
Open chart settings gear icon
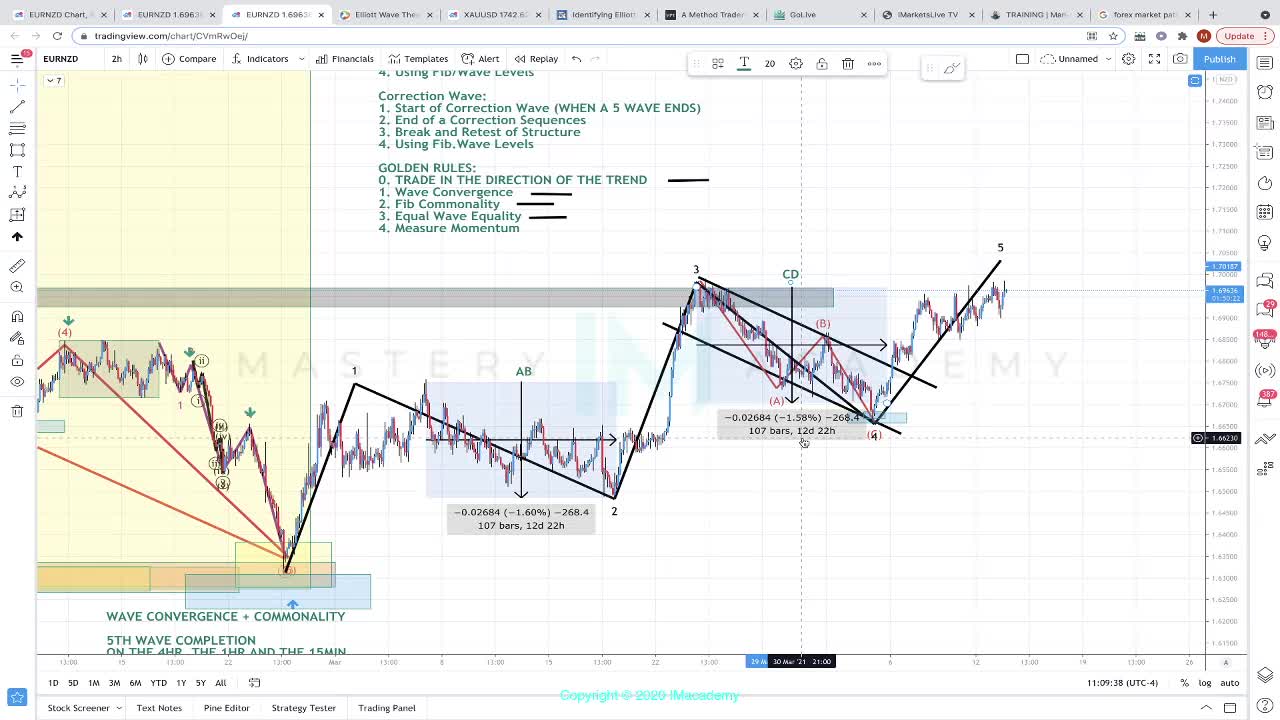1128,59
